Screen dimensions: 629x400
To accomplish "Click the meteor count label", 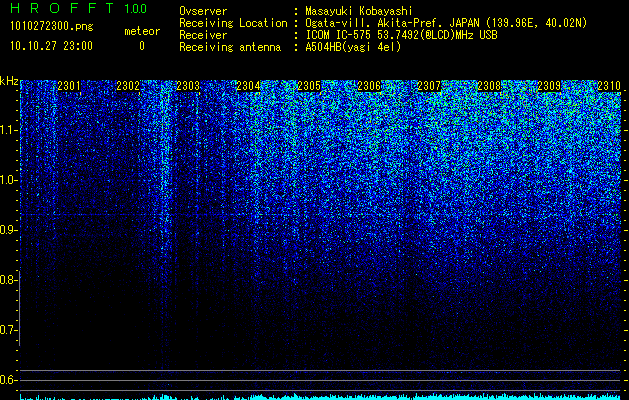I will click(x=142, y=31).
